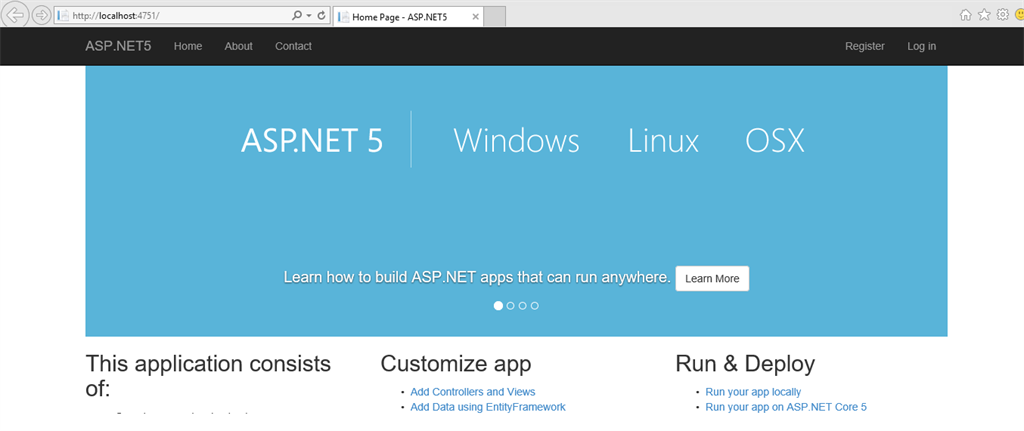Image resolution: width=1024 pixels, height=431 pixels.
Task: Close the Home Page tab
Action: 474,16
